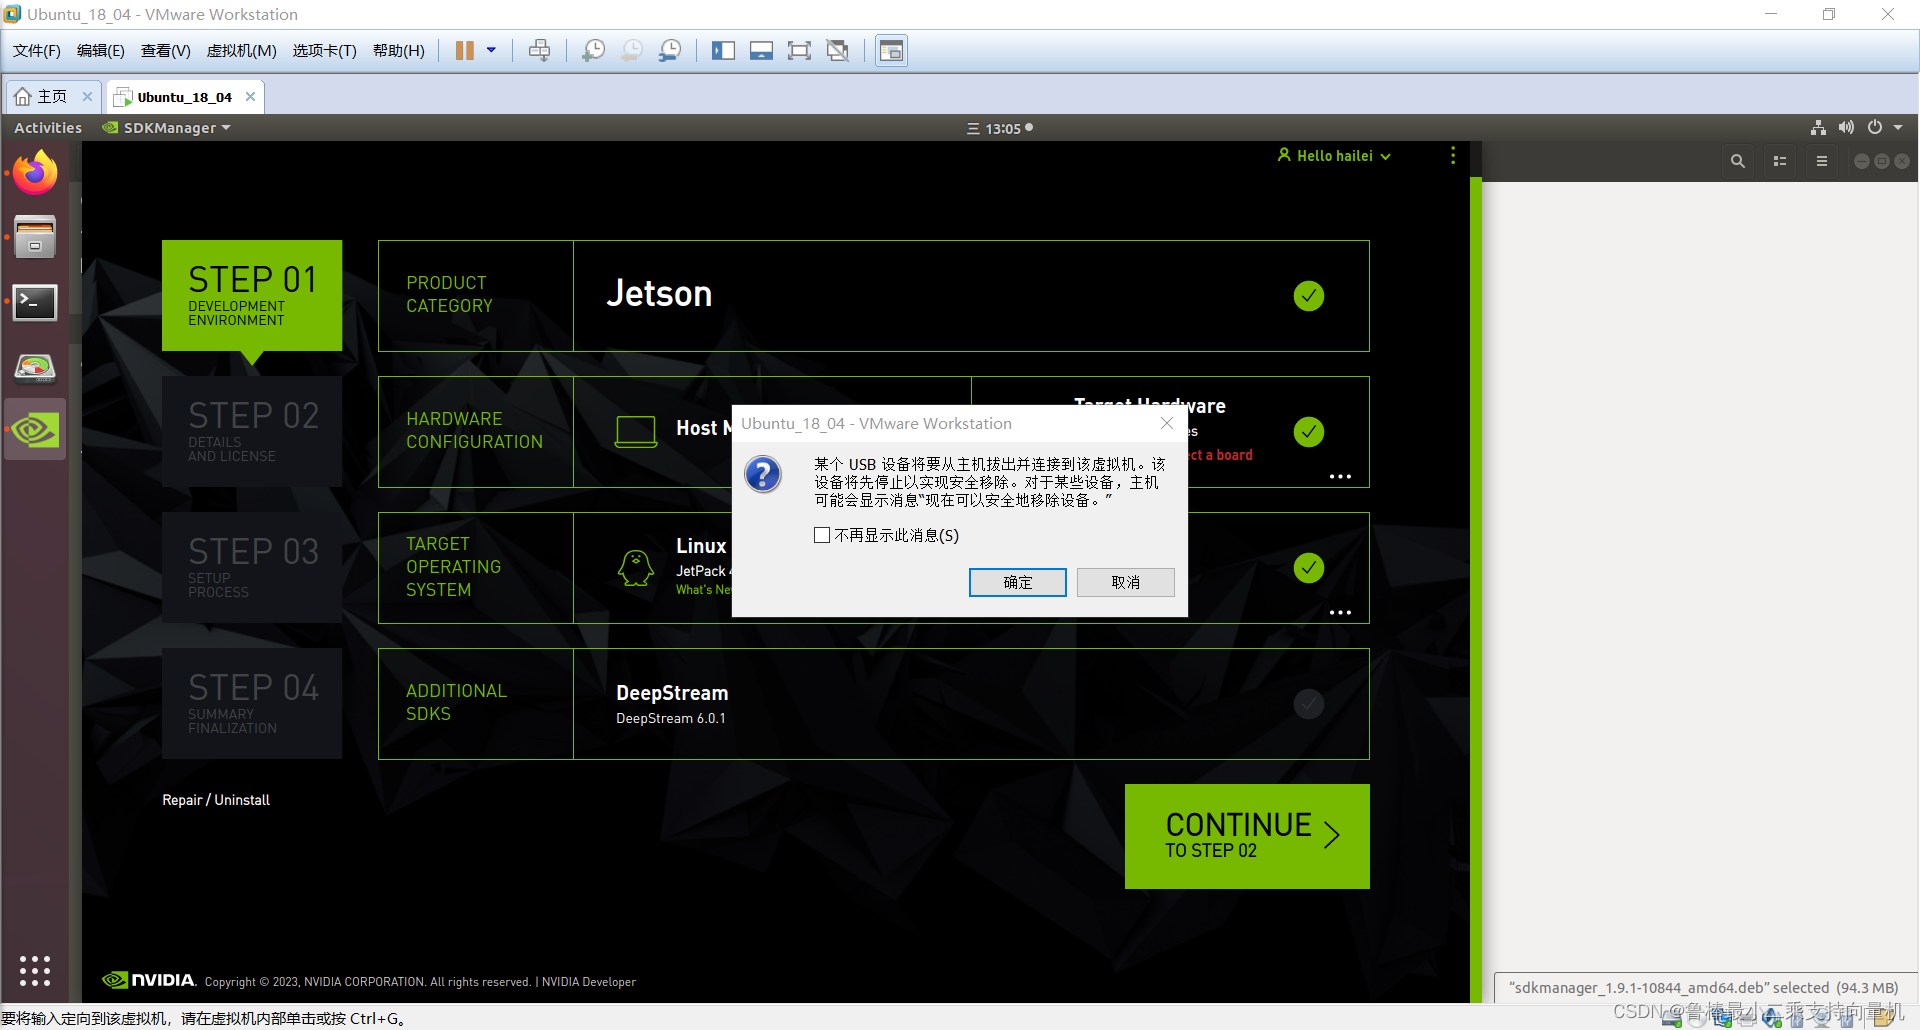Screen dimensions: 1920x1030
Task: Click the Host Machine laptop icon
Action: [636, 431]
